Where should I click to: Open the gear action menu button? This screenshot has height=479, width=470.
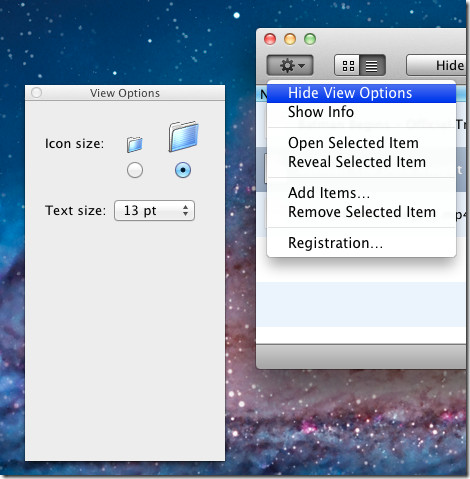pos(290,65)
